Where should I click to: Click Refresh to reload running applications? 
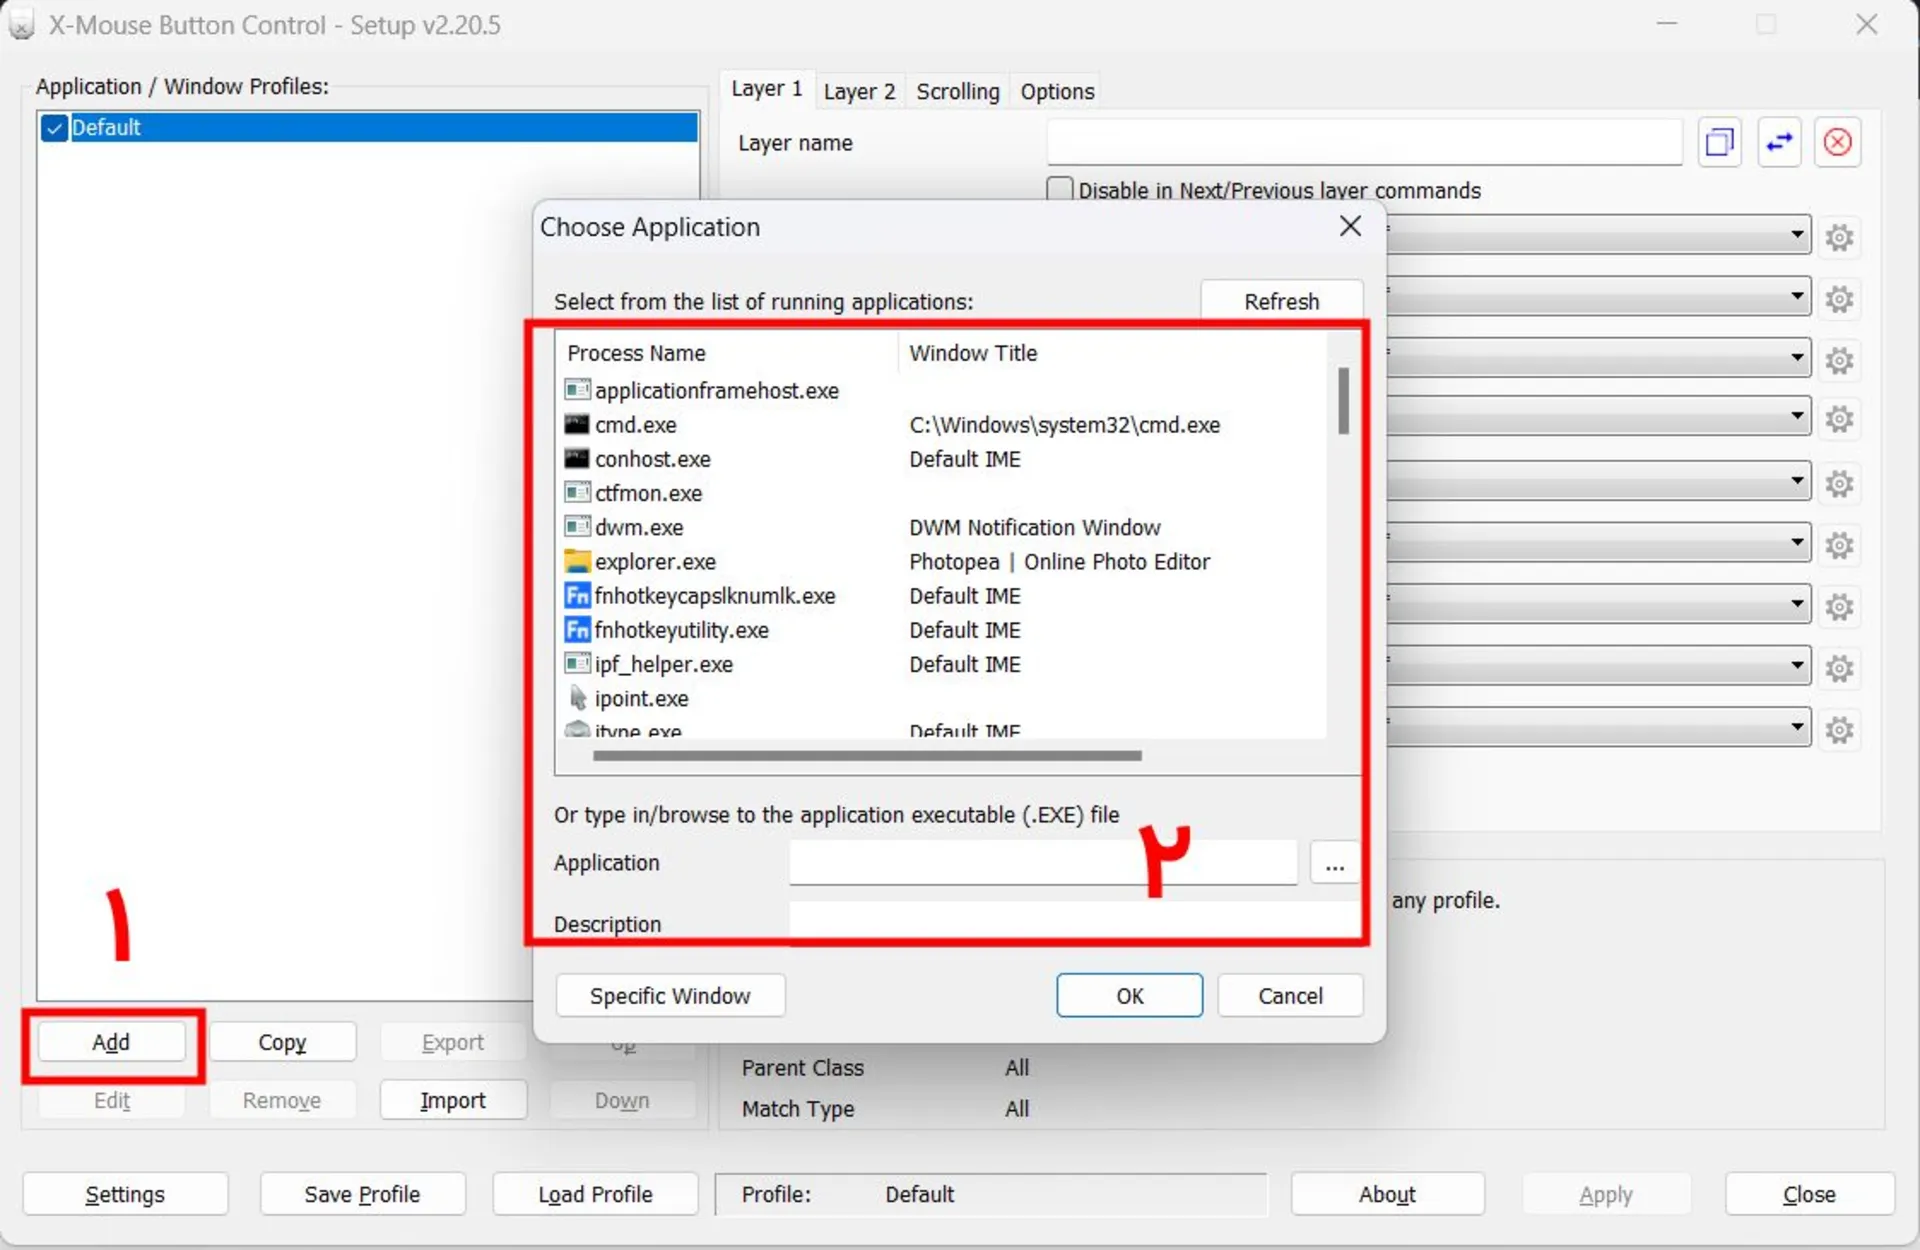tap(1282, 301)
